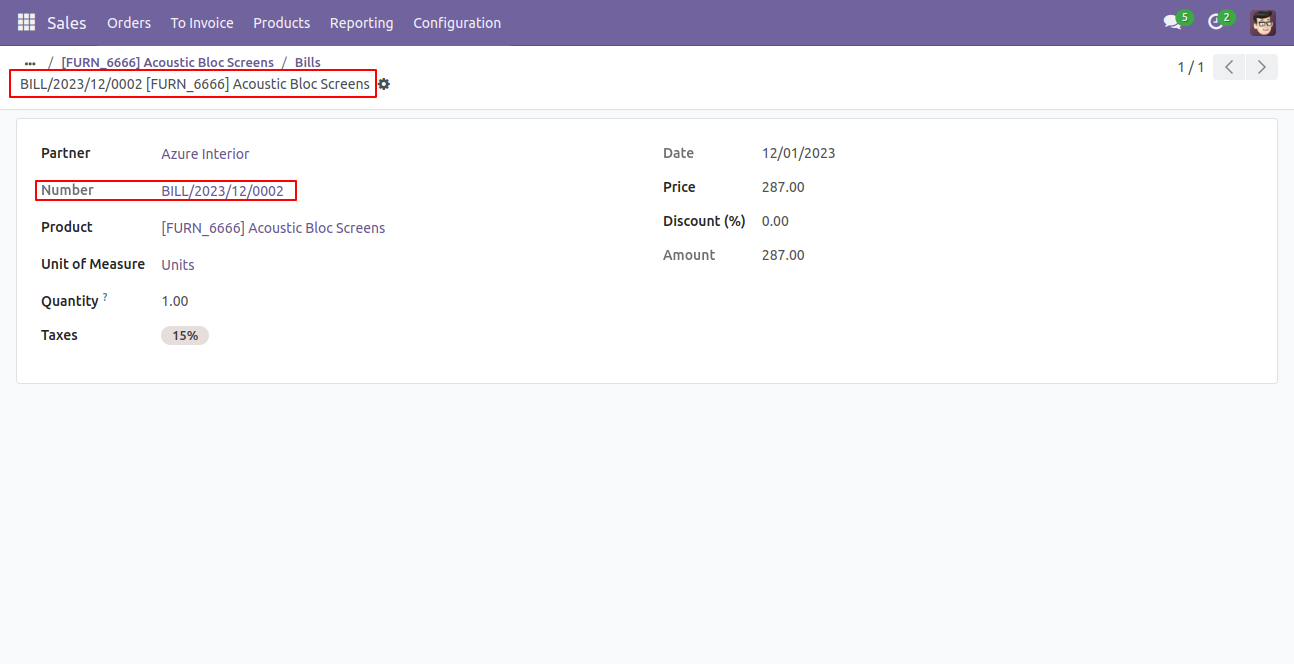This screenshot has height=664, width=1294.
Task: Open the gear actions menu beside title
Action: coord(384,84)
